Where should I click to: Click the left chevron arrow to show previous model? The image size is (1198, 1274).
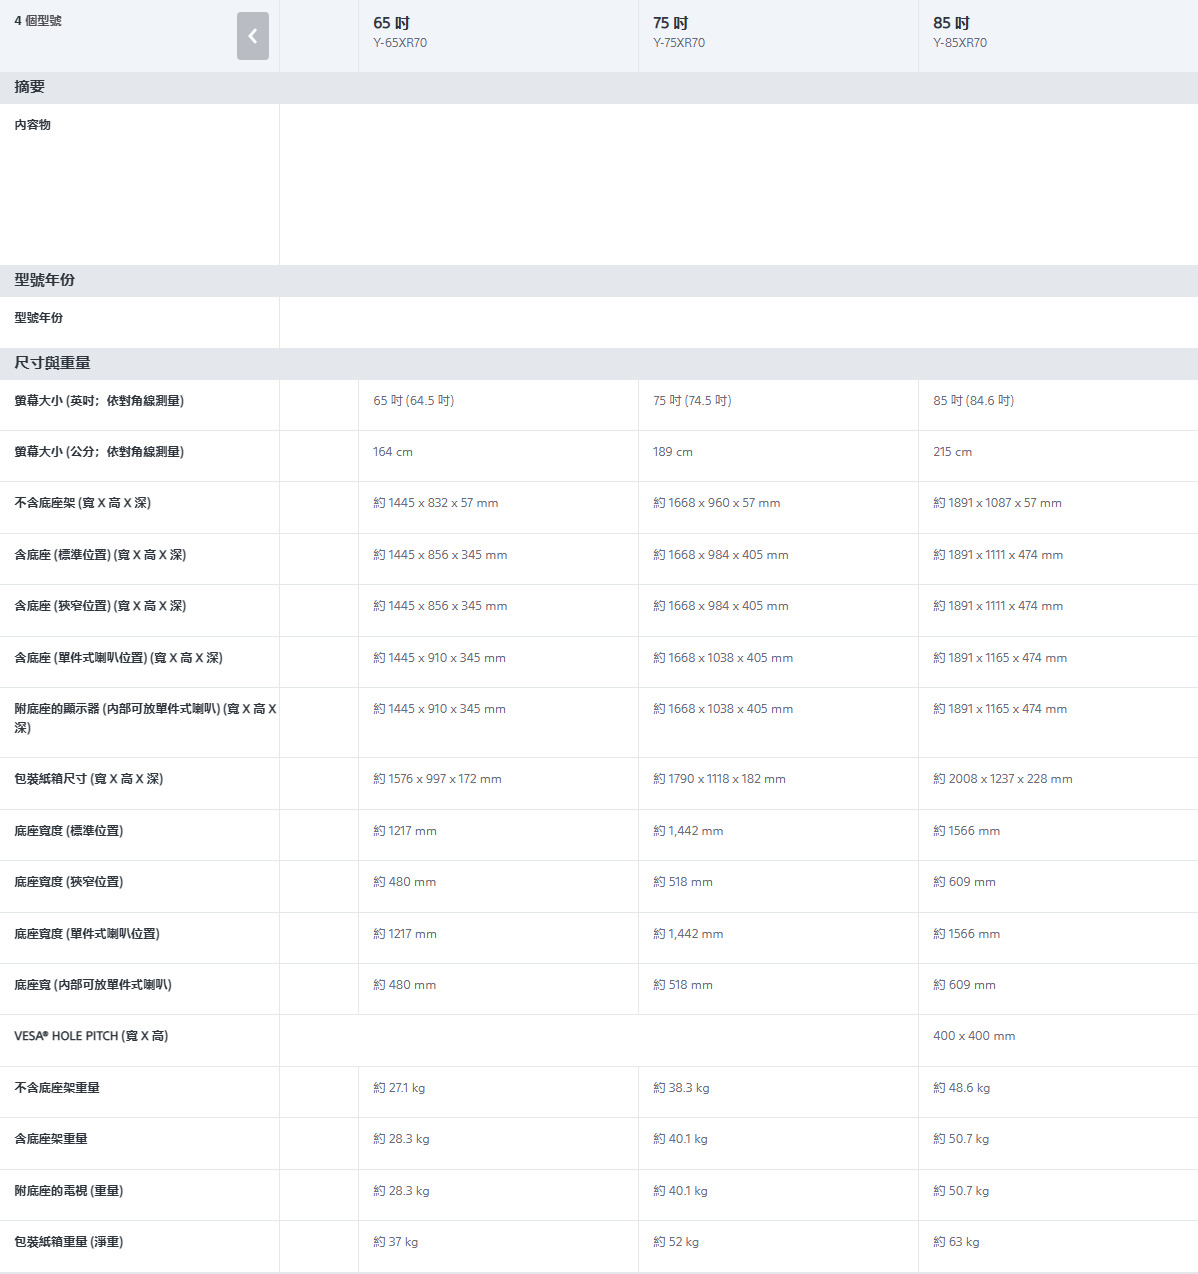[x=252, y=36]
